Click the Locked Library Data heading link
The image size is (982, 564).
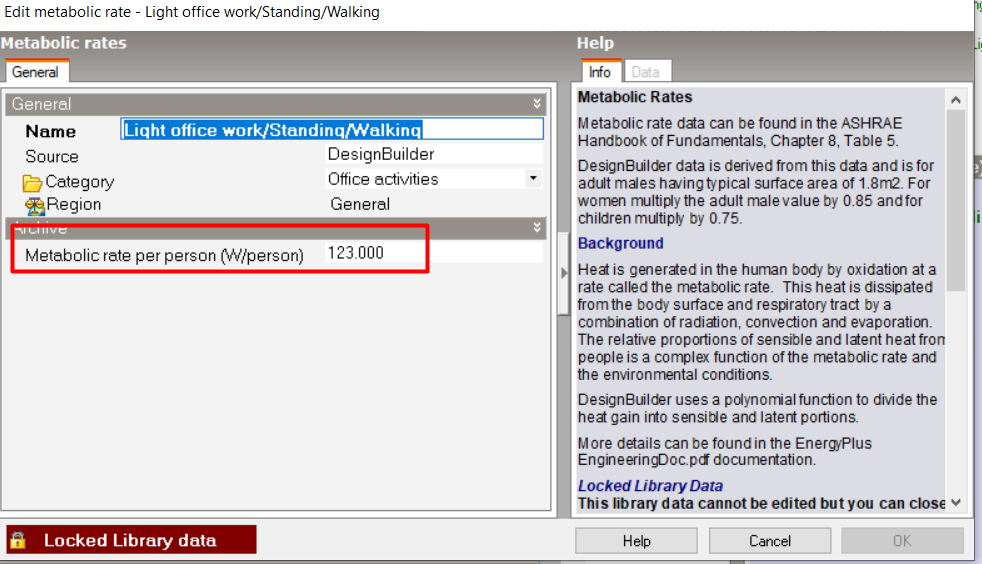coord(650,486)
